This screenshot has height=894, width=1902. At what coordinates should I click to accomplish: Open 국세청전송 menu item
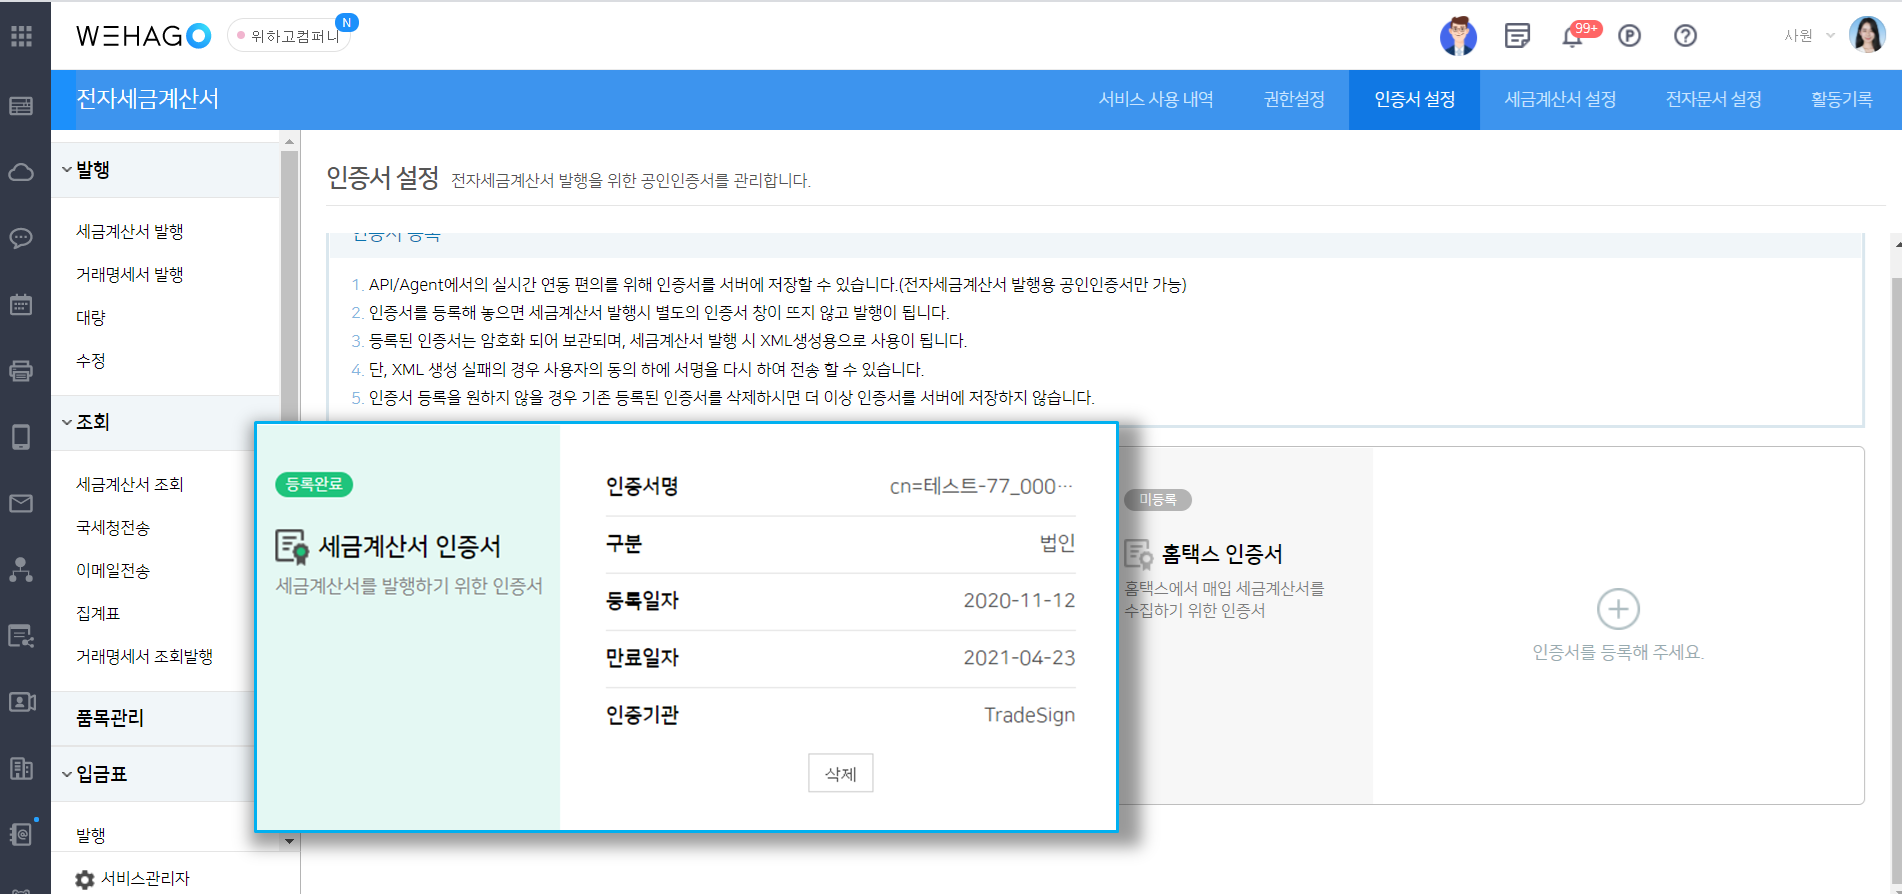click(x=112, y=528)
